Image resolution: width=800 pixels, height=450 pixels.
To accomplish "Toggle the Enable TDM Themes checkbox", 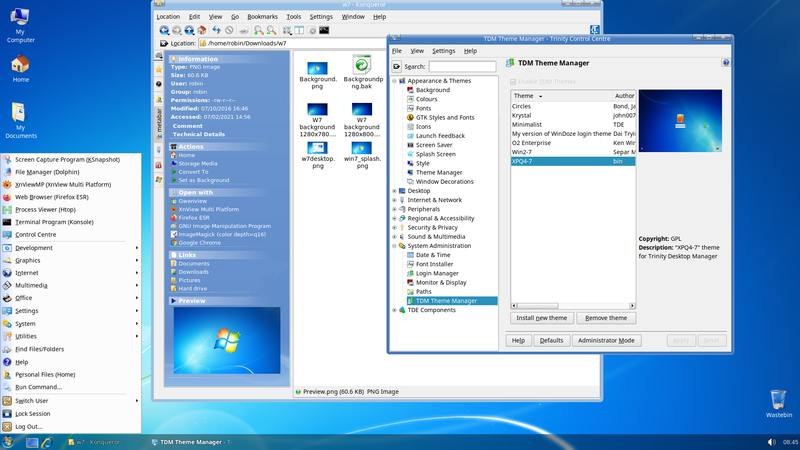I will (513, 82).
